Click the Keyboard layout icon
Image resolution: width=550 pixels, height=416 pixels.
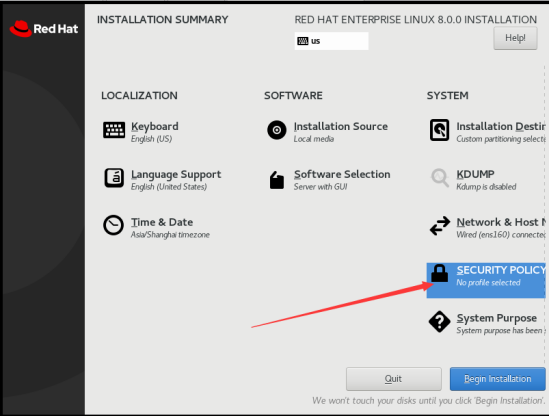click(114, 130)
